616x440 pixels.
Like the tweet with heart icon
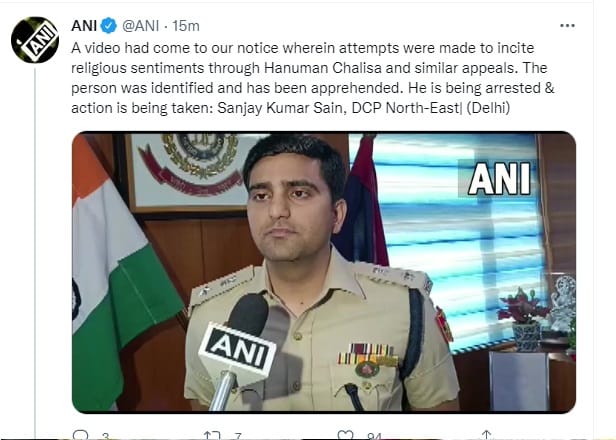point(345,434)
